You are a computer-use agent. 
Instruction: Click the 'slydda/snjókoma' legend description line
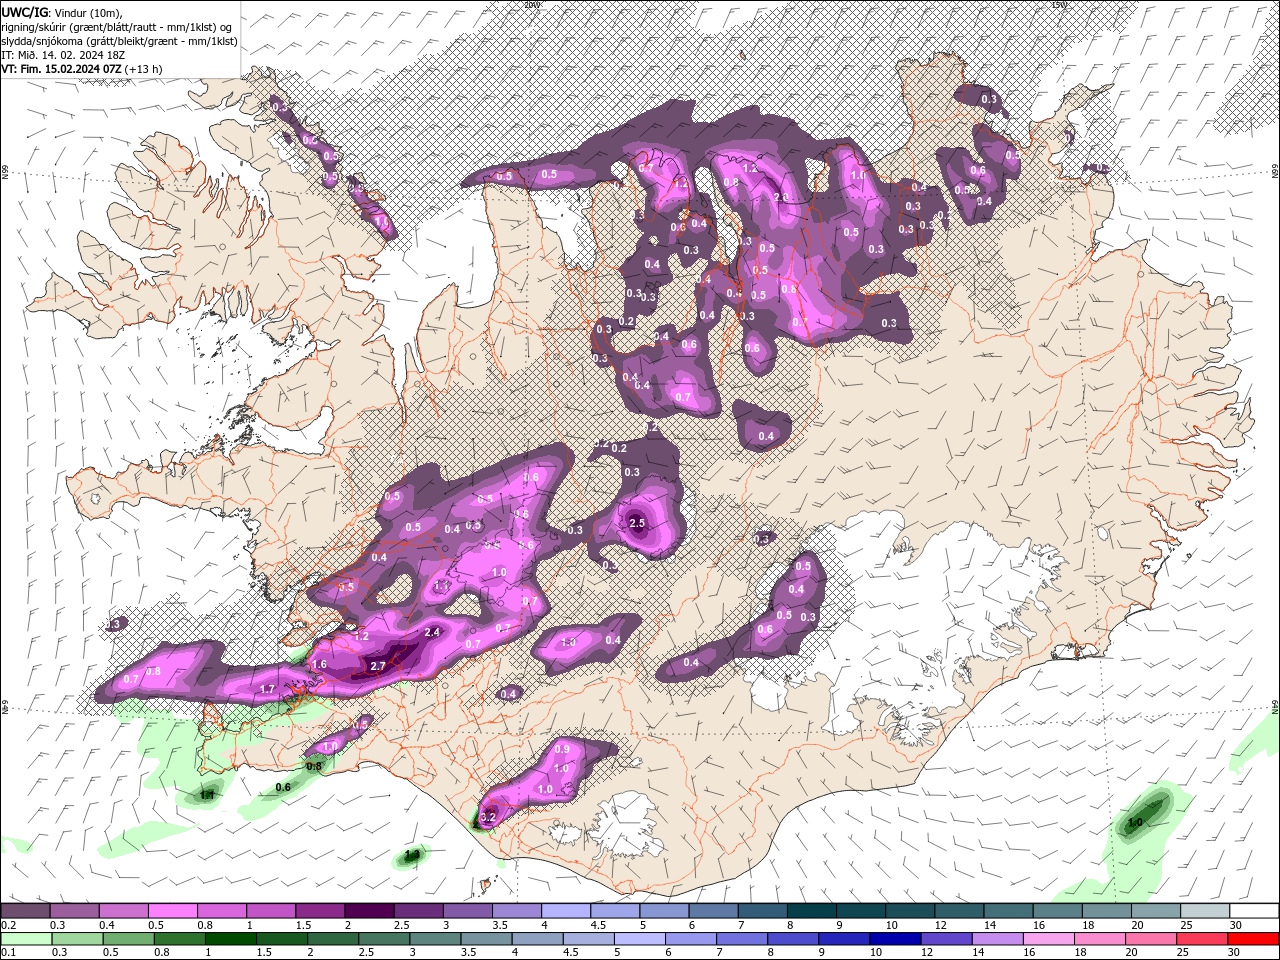click(119, 41)
